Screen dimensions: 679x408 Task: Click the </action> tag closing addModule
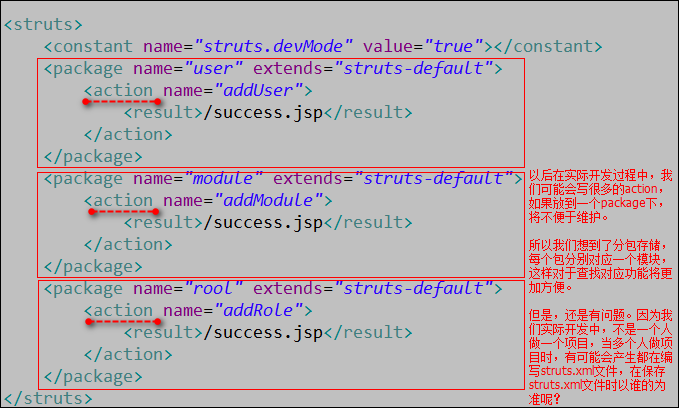[128, 245]
